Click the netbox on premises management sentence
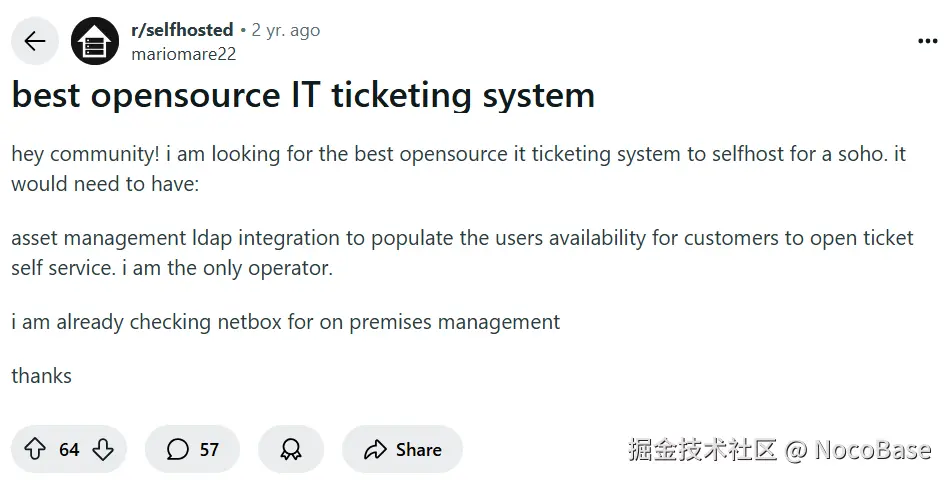 (x=286, y=322)
